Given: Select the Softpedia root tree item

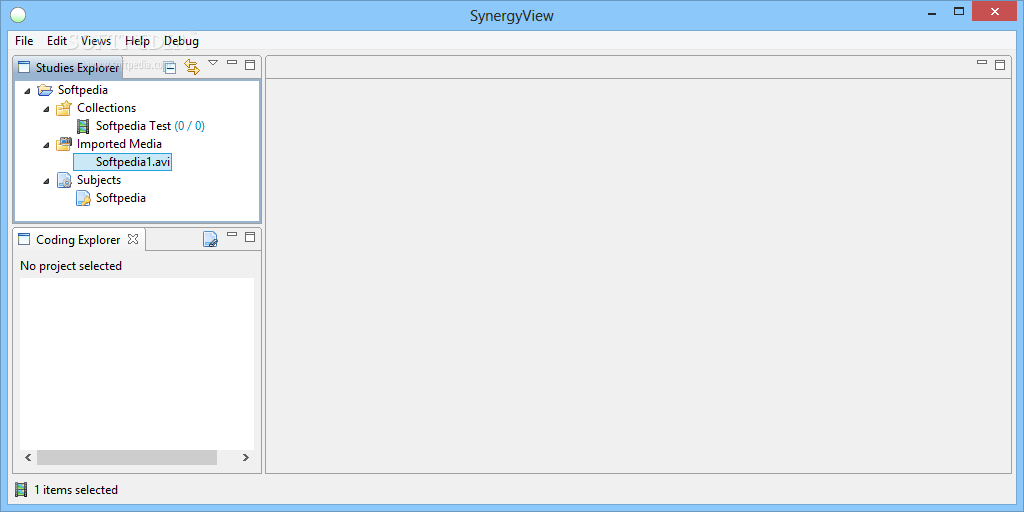Looking at the screenshot, I should coord(83,90).
